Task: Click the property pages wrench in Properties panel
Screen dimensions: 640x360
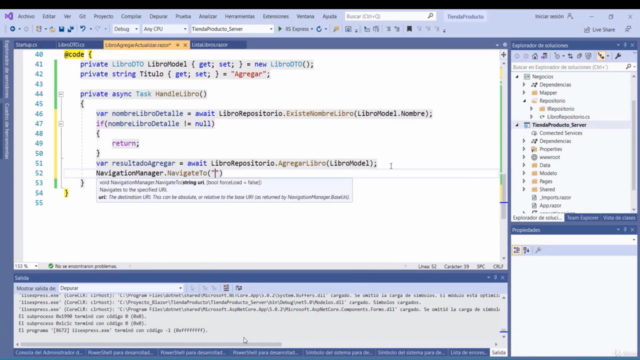Action: (538, 250)
